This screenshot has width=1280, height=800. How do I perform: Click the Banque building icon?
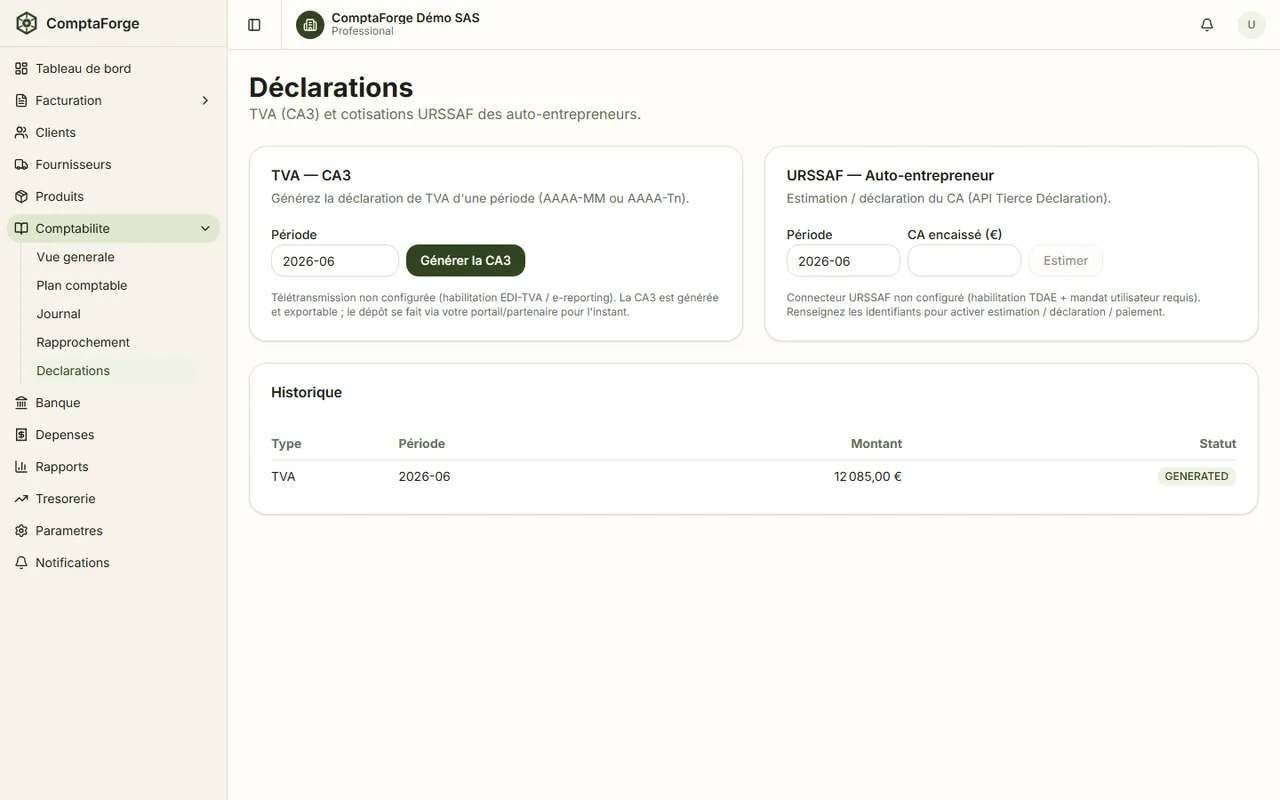(21, 402)
